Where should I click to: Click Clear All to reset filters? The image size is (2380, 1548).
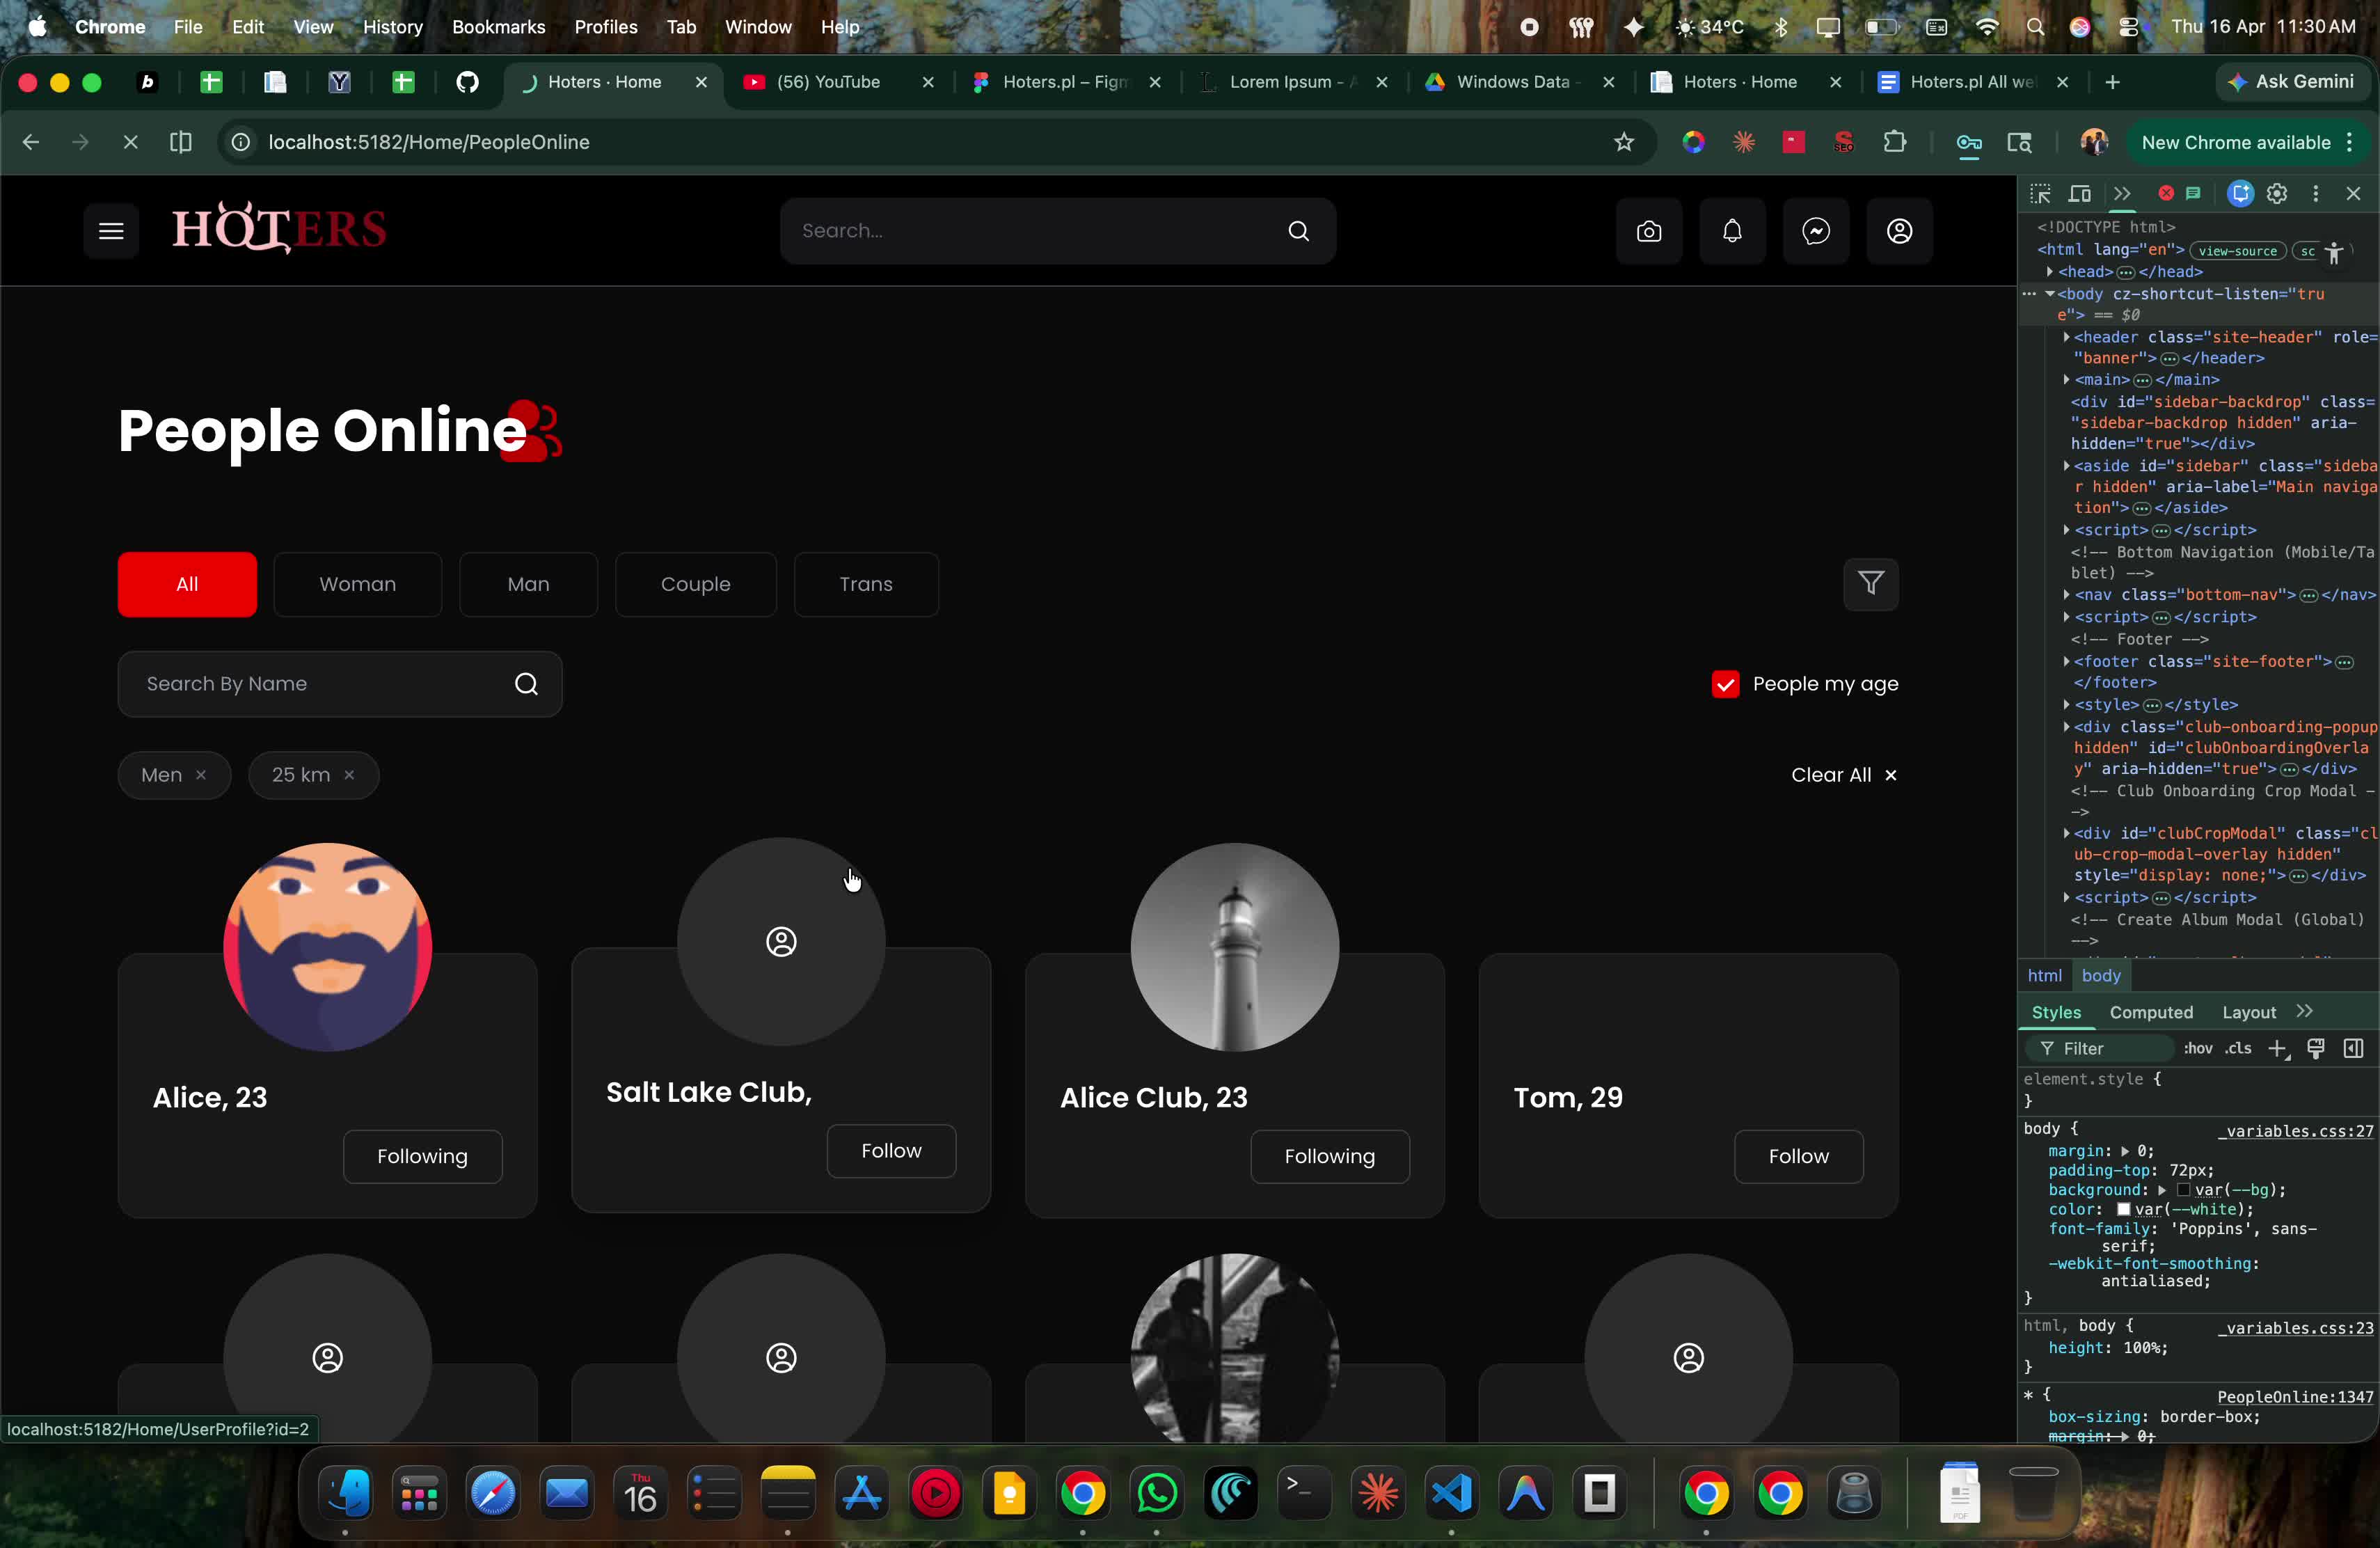click(x=1844, y=775)
